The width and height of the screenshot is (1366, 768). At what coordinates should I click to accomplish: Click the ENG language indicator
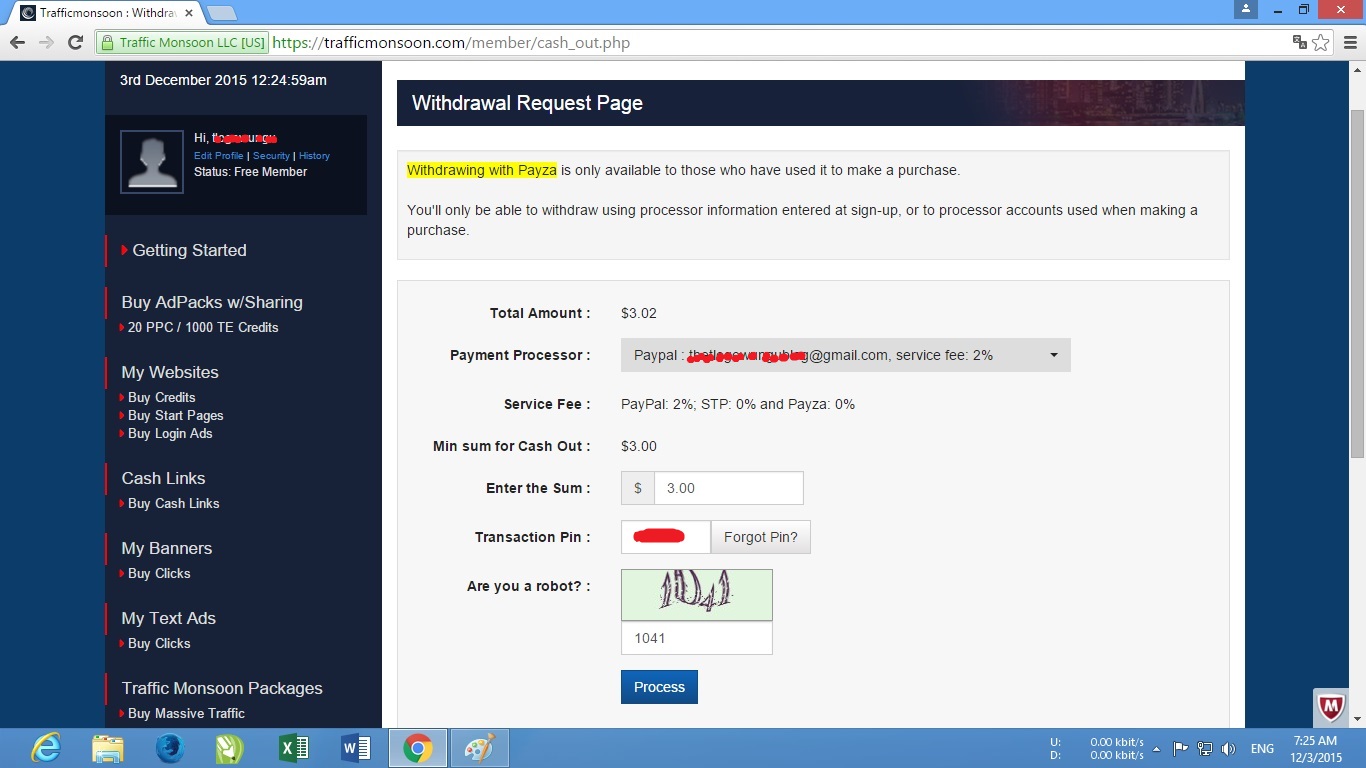click(1262, 748)
